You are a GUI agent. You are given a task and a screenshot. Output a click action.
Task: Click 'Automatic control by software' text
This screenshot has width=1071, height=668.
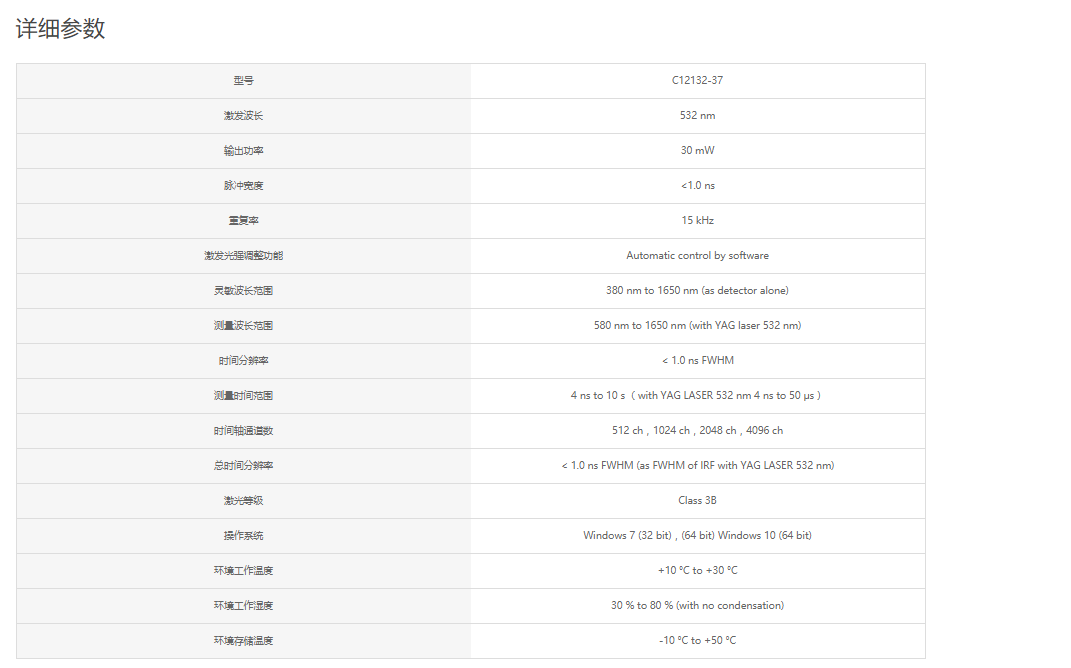pos(697,255)
